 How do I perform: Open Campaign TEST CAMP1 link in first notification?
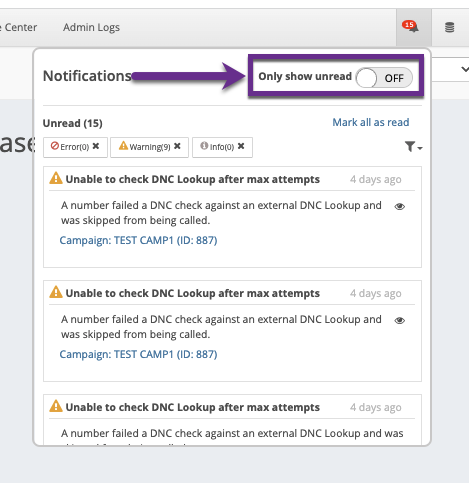click(138, 240)
